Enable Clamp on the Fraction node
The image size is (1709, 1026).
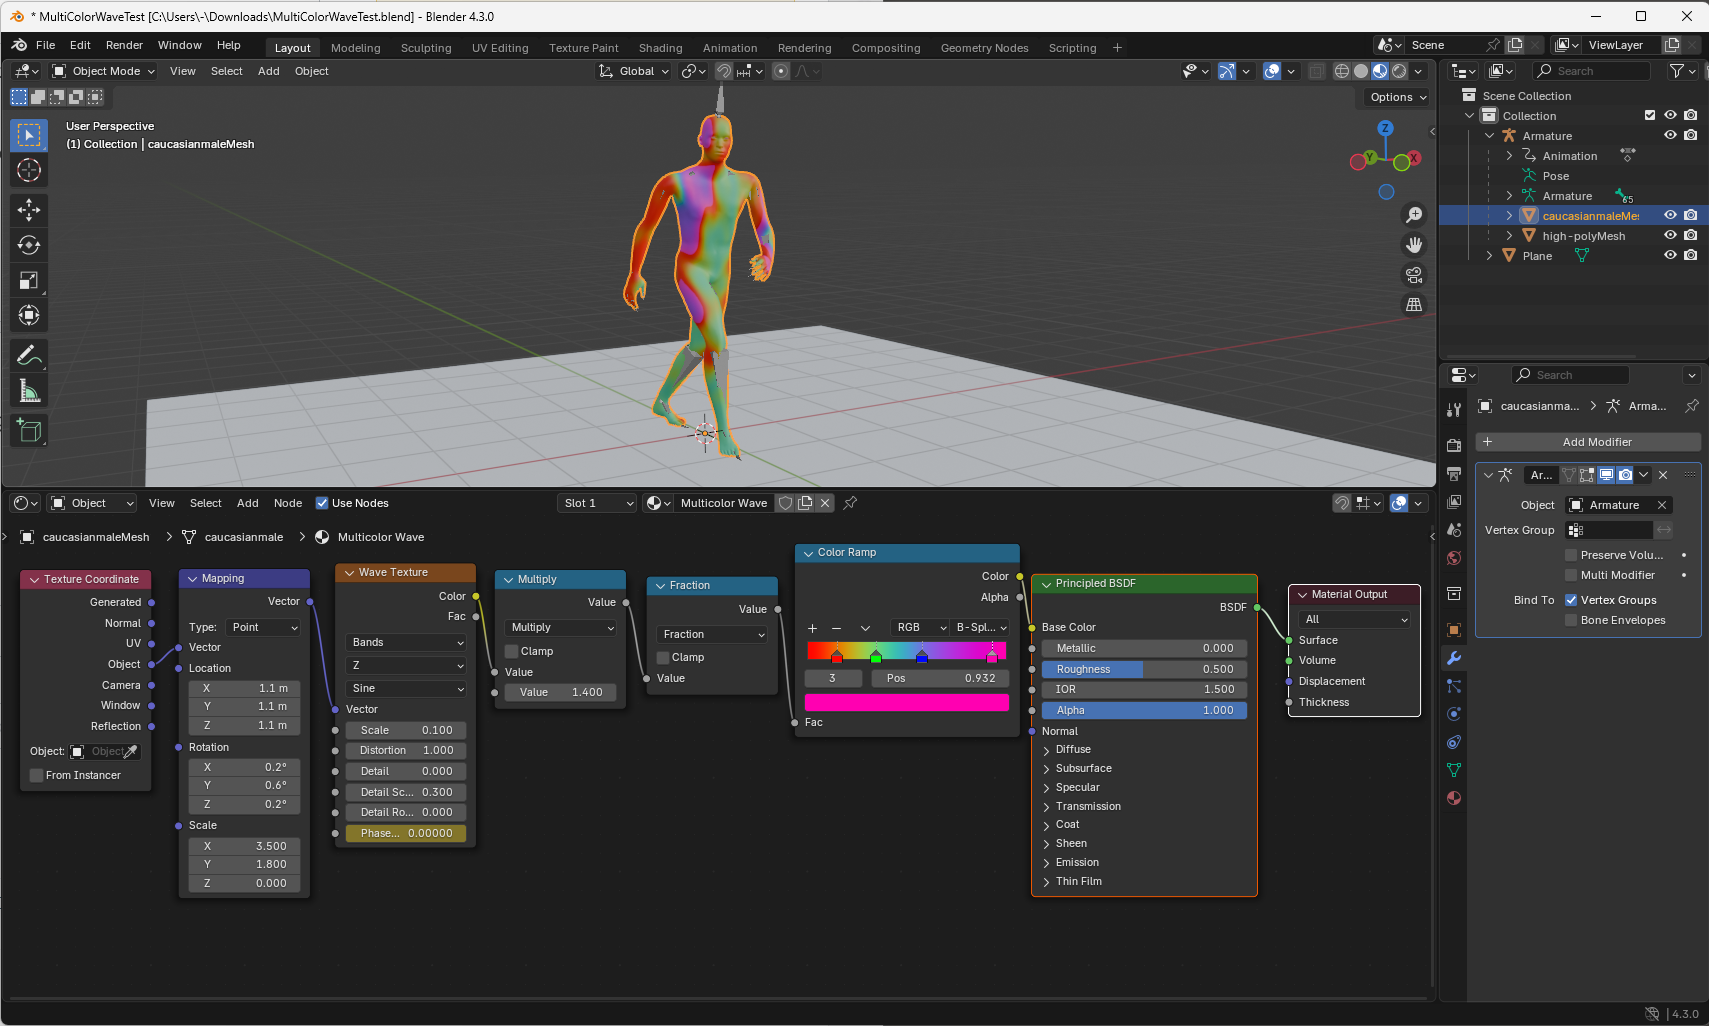(663, 657)
